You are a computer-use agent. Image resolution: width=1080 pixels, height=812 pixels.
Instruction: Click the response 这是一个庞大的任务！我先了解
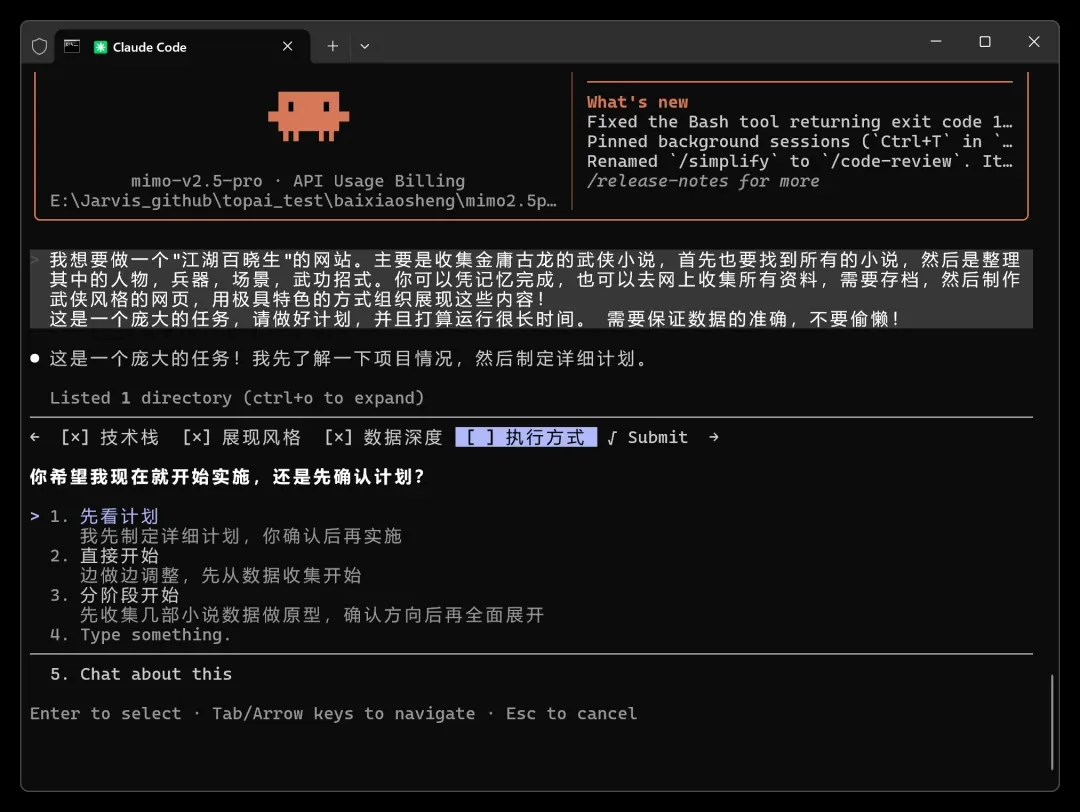click(x=348, y=359)
